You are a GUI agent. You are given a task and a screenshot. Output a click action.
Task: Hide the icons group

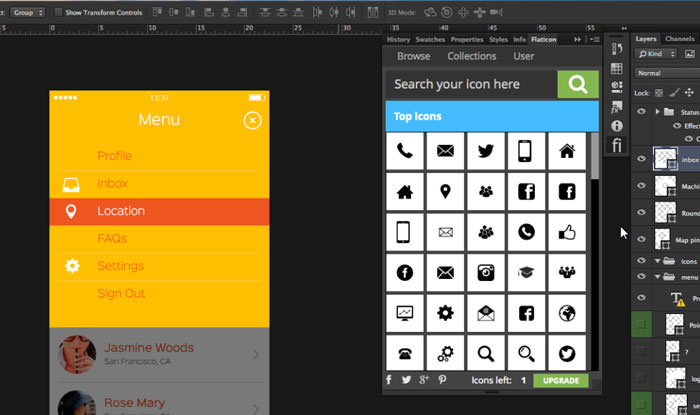tap(642, 261)
